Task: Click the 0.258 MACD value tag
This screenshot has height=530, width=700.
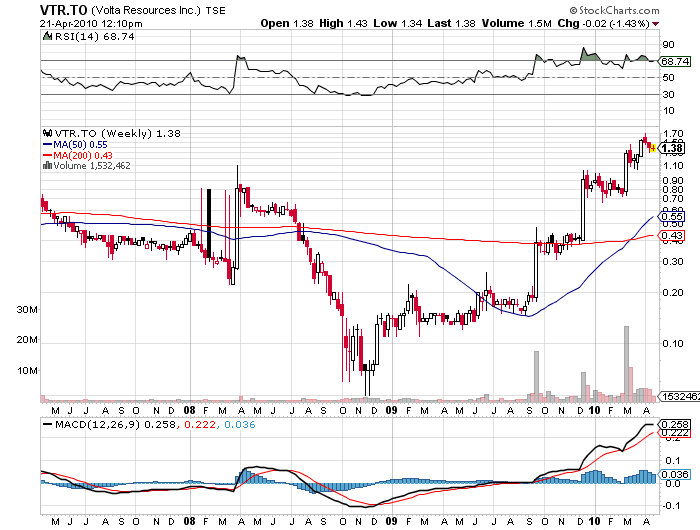Action: (675, 424)
